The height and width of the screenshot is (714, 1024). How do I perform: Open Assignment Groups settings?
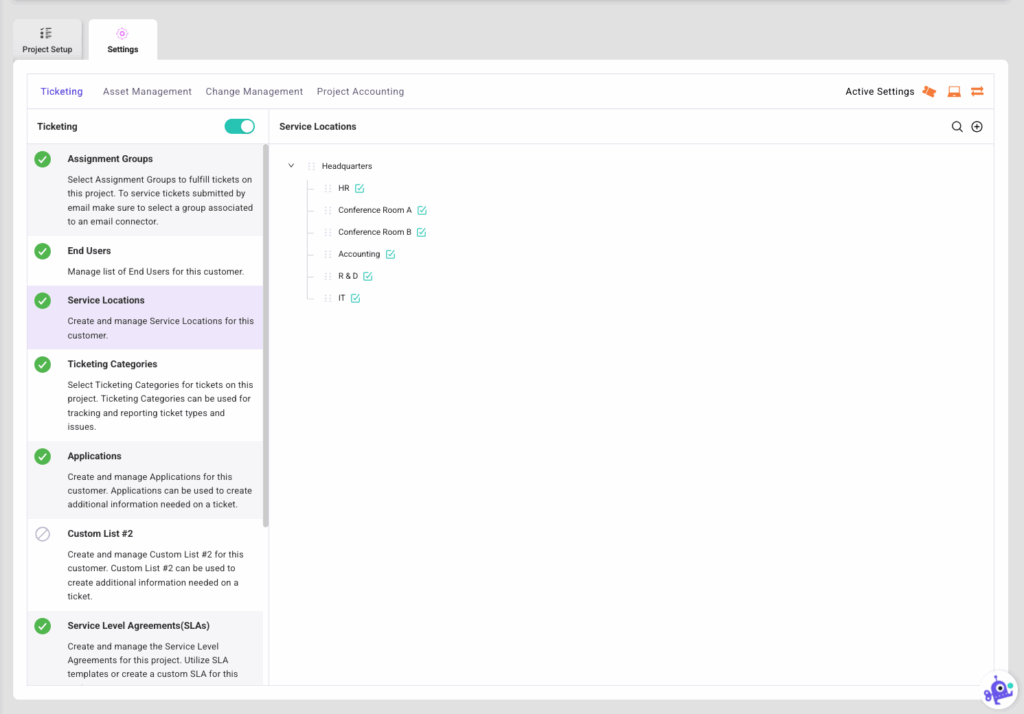[110, 159]
